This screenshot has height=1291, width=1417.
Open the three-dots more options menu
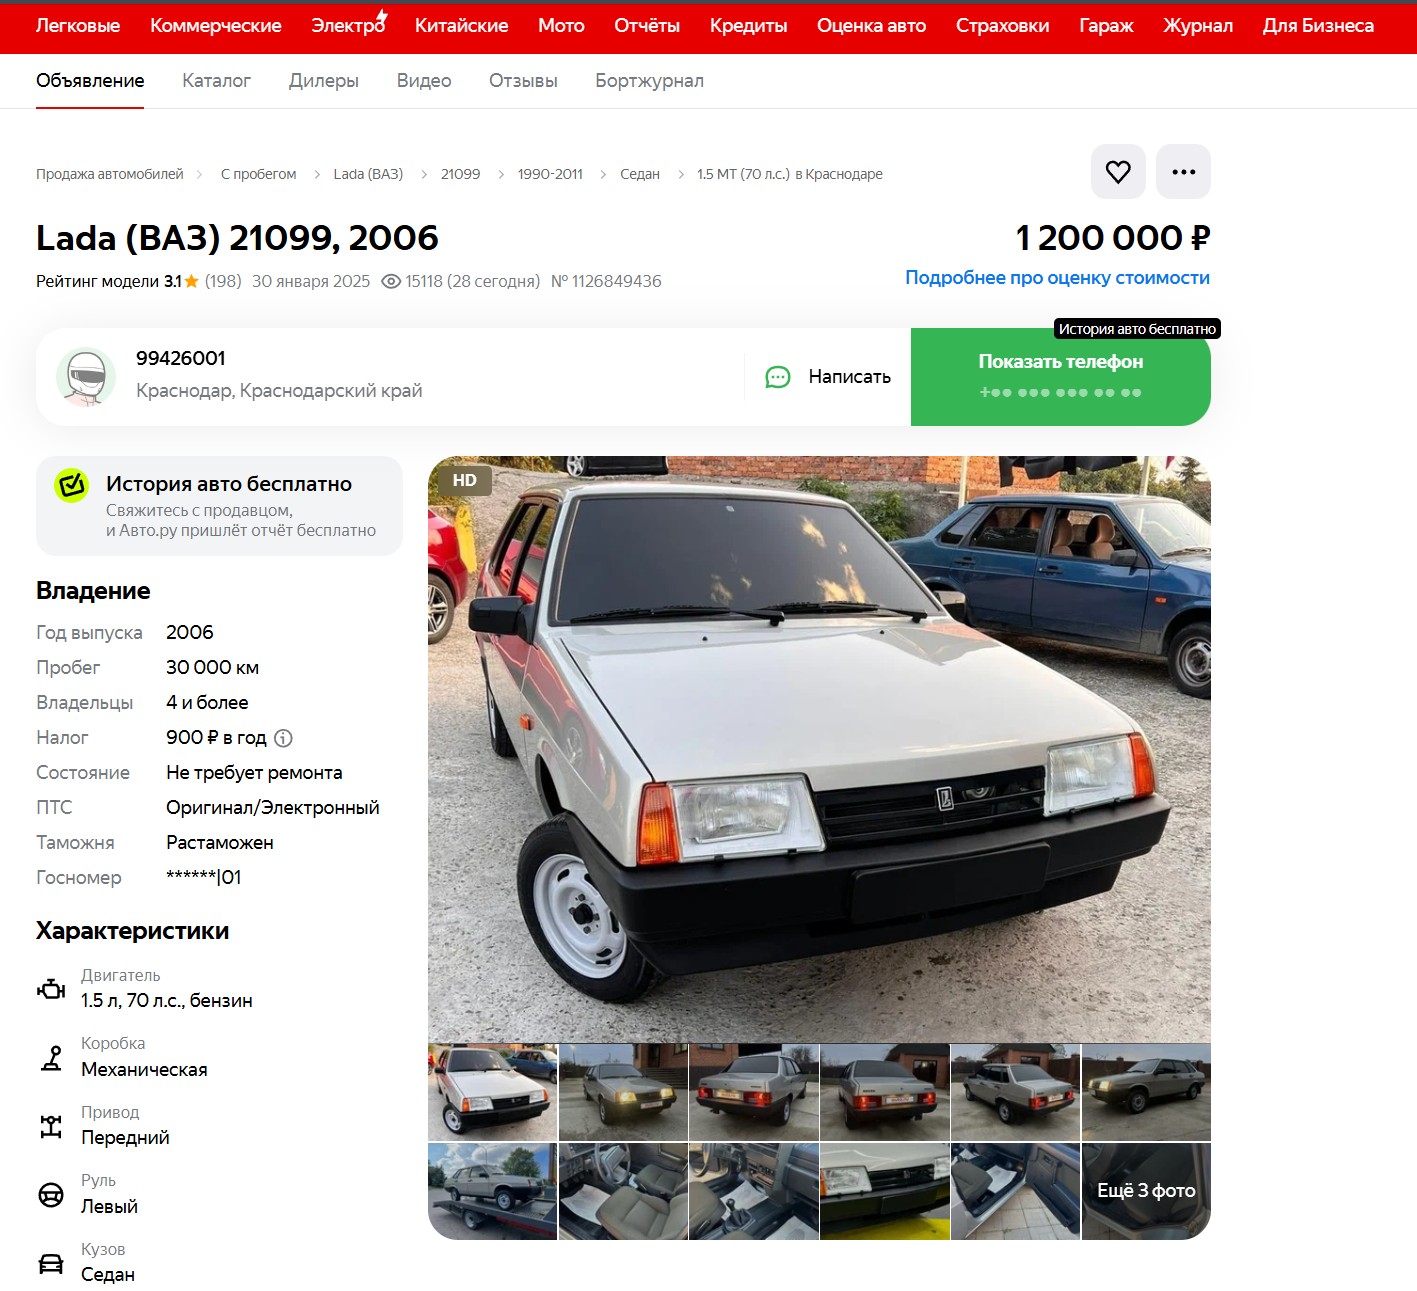1183,172
